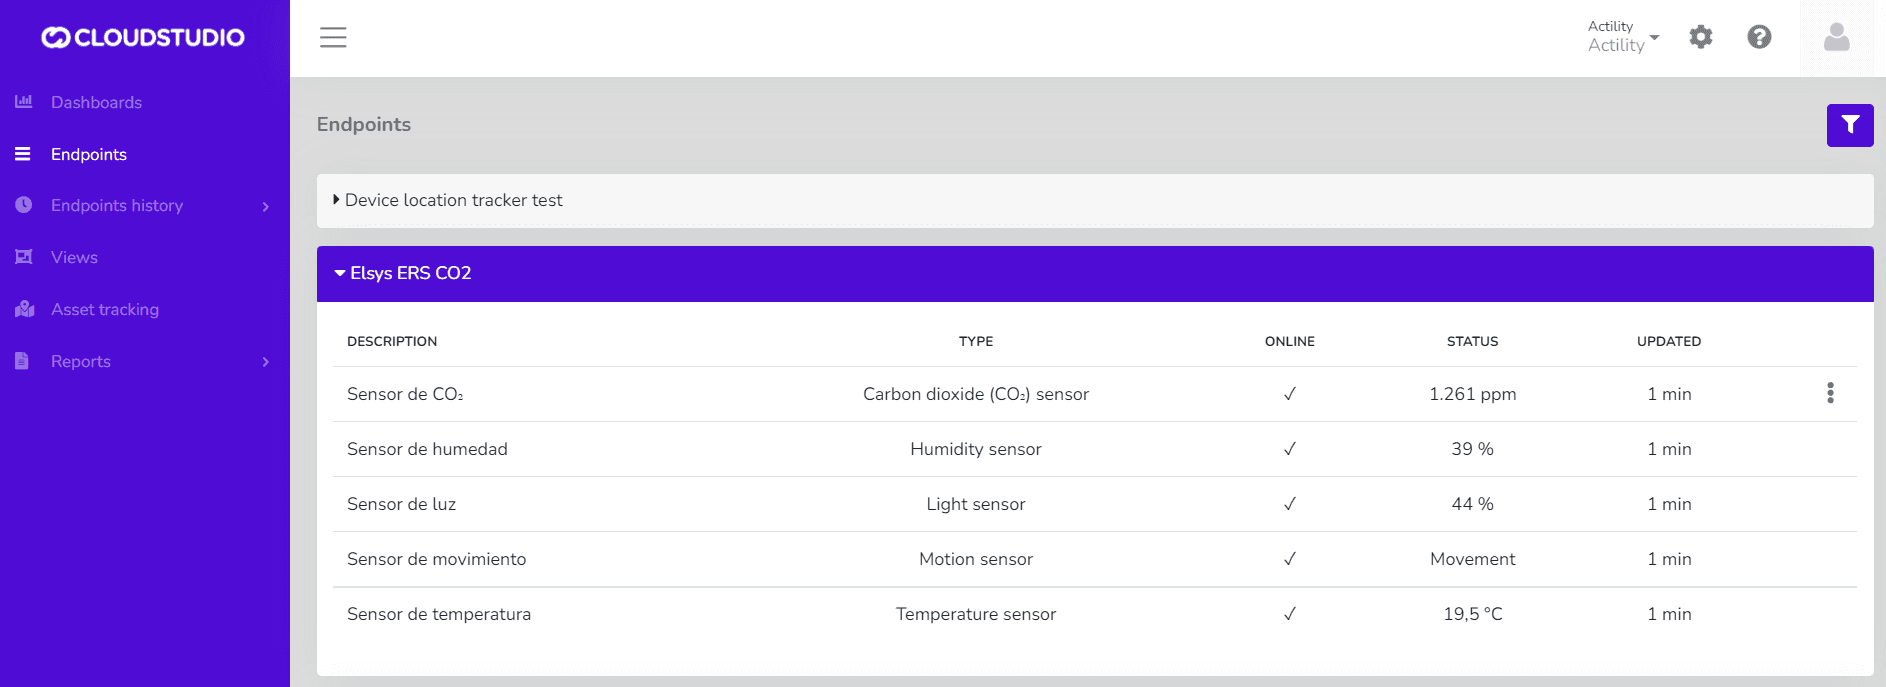Viewport: 1886px width, 687px height.
Task: Open the Actility account dropdown
Action: (x=1622, y=37)
